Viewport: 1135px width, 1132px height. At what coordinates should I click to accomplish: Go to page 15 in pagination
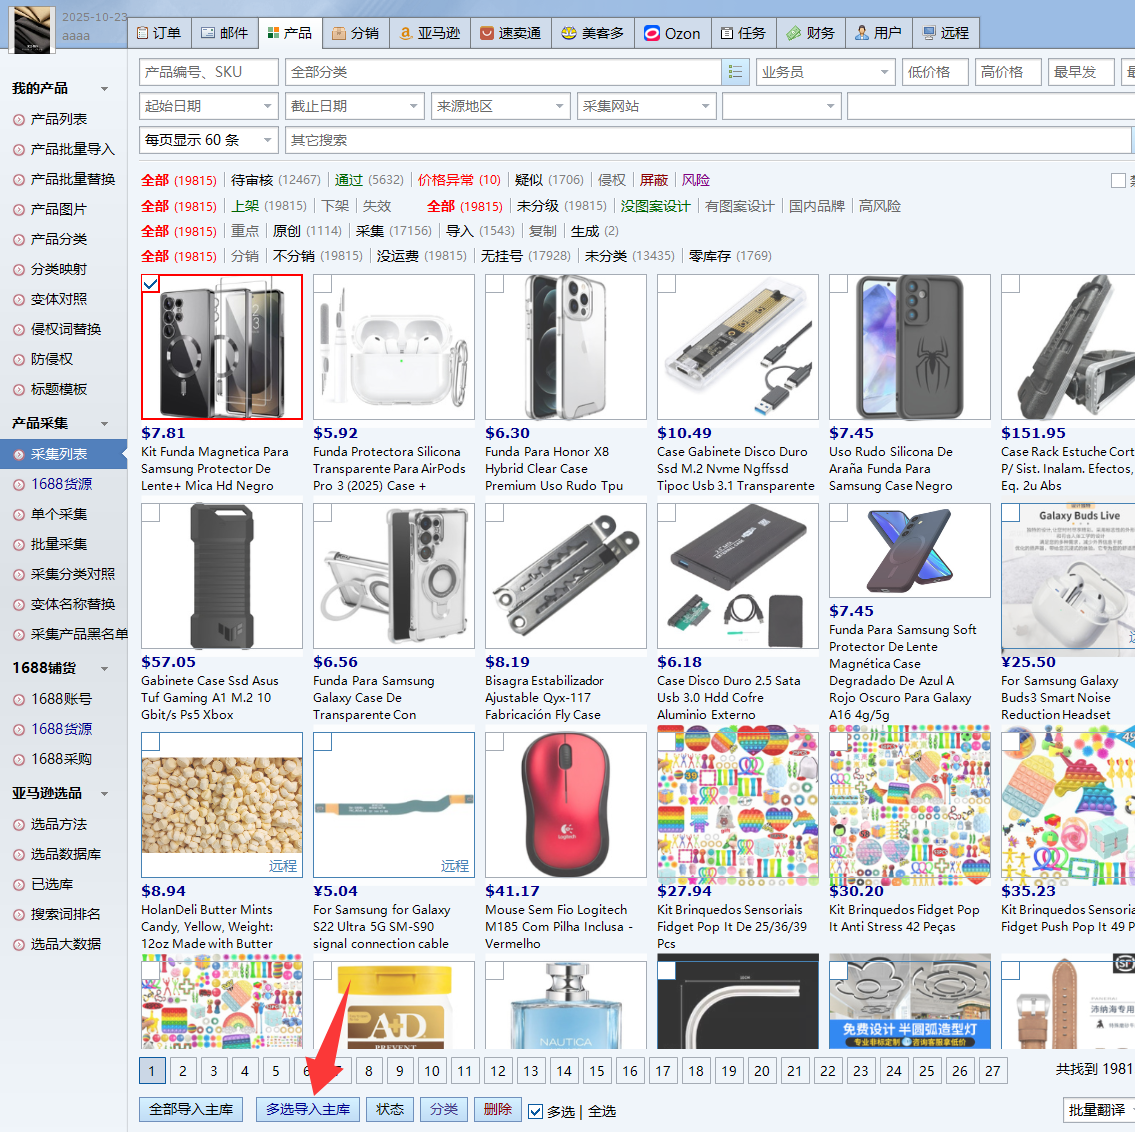point(597,1071)
